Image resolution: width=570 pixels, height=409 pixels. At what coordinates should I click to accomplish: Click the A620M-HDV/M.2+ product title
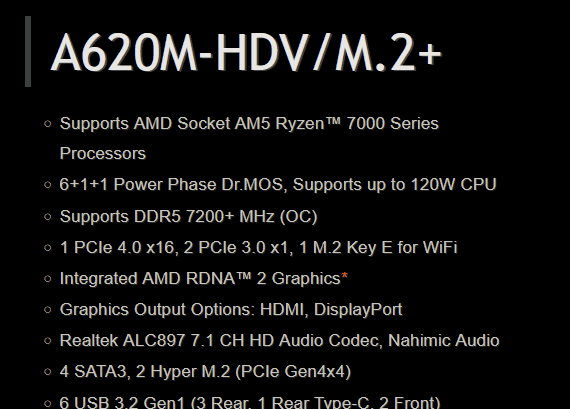pyautogui.click(x=246, y=52)
